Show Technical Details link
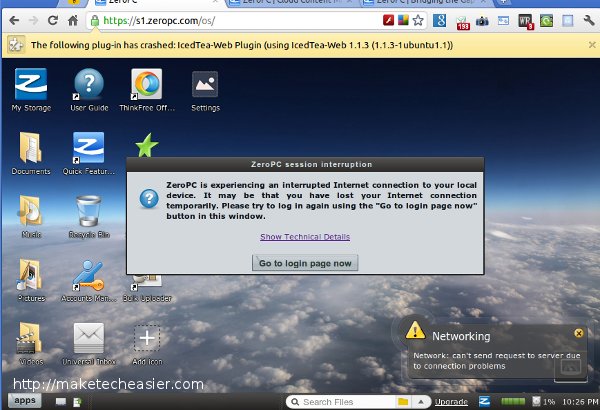This screenshot has width=600, height=410. click(x=305, y=237)
